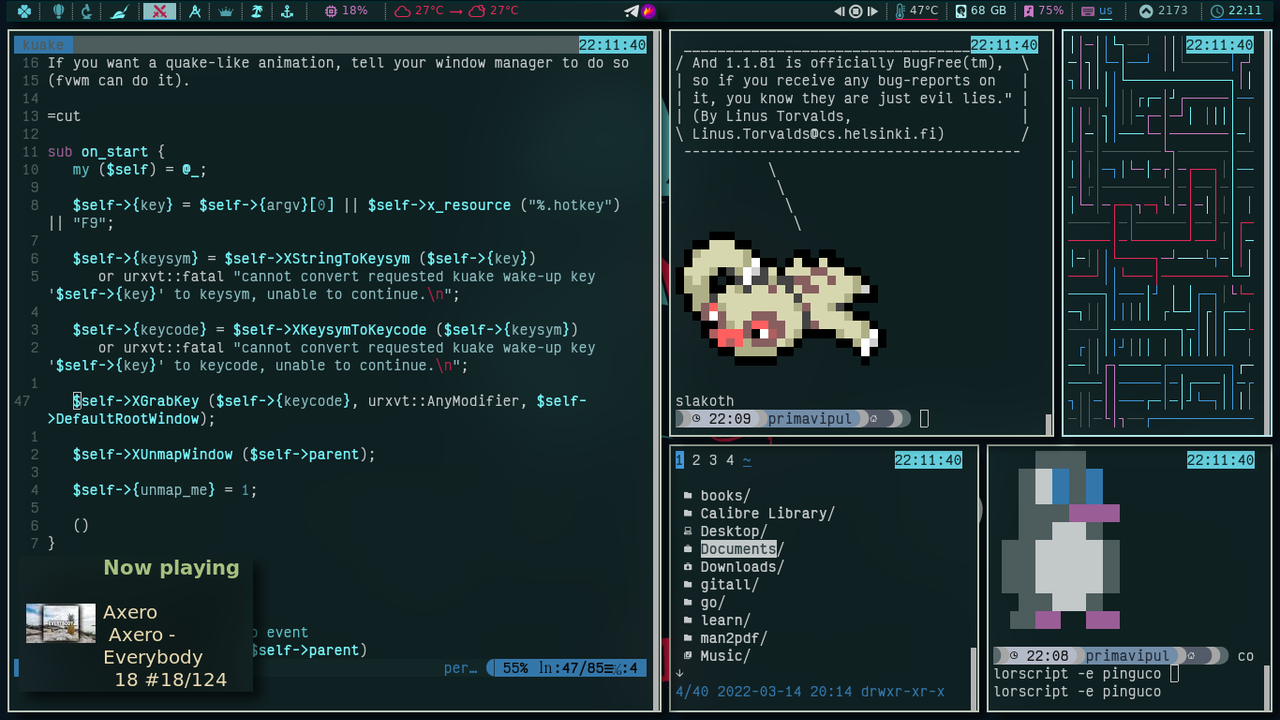Open the Telegram paper plane tray icon

631,11
